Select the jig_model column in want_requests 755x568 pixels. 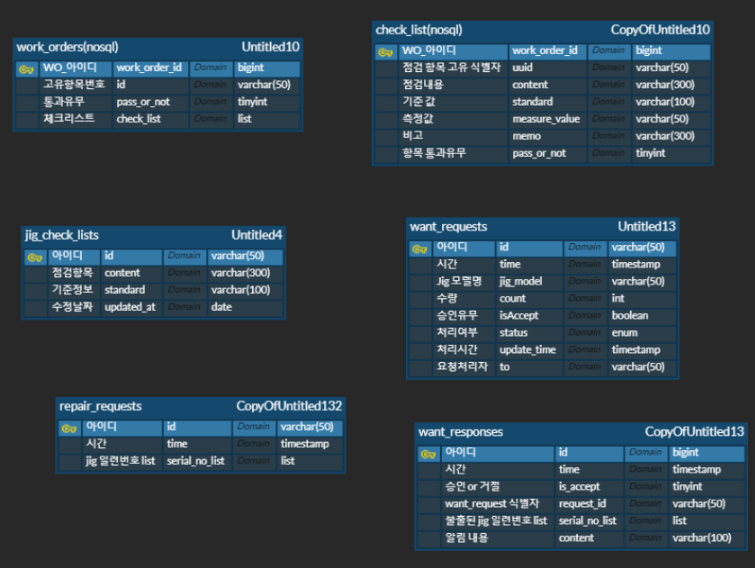coord(520,282)
